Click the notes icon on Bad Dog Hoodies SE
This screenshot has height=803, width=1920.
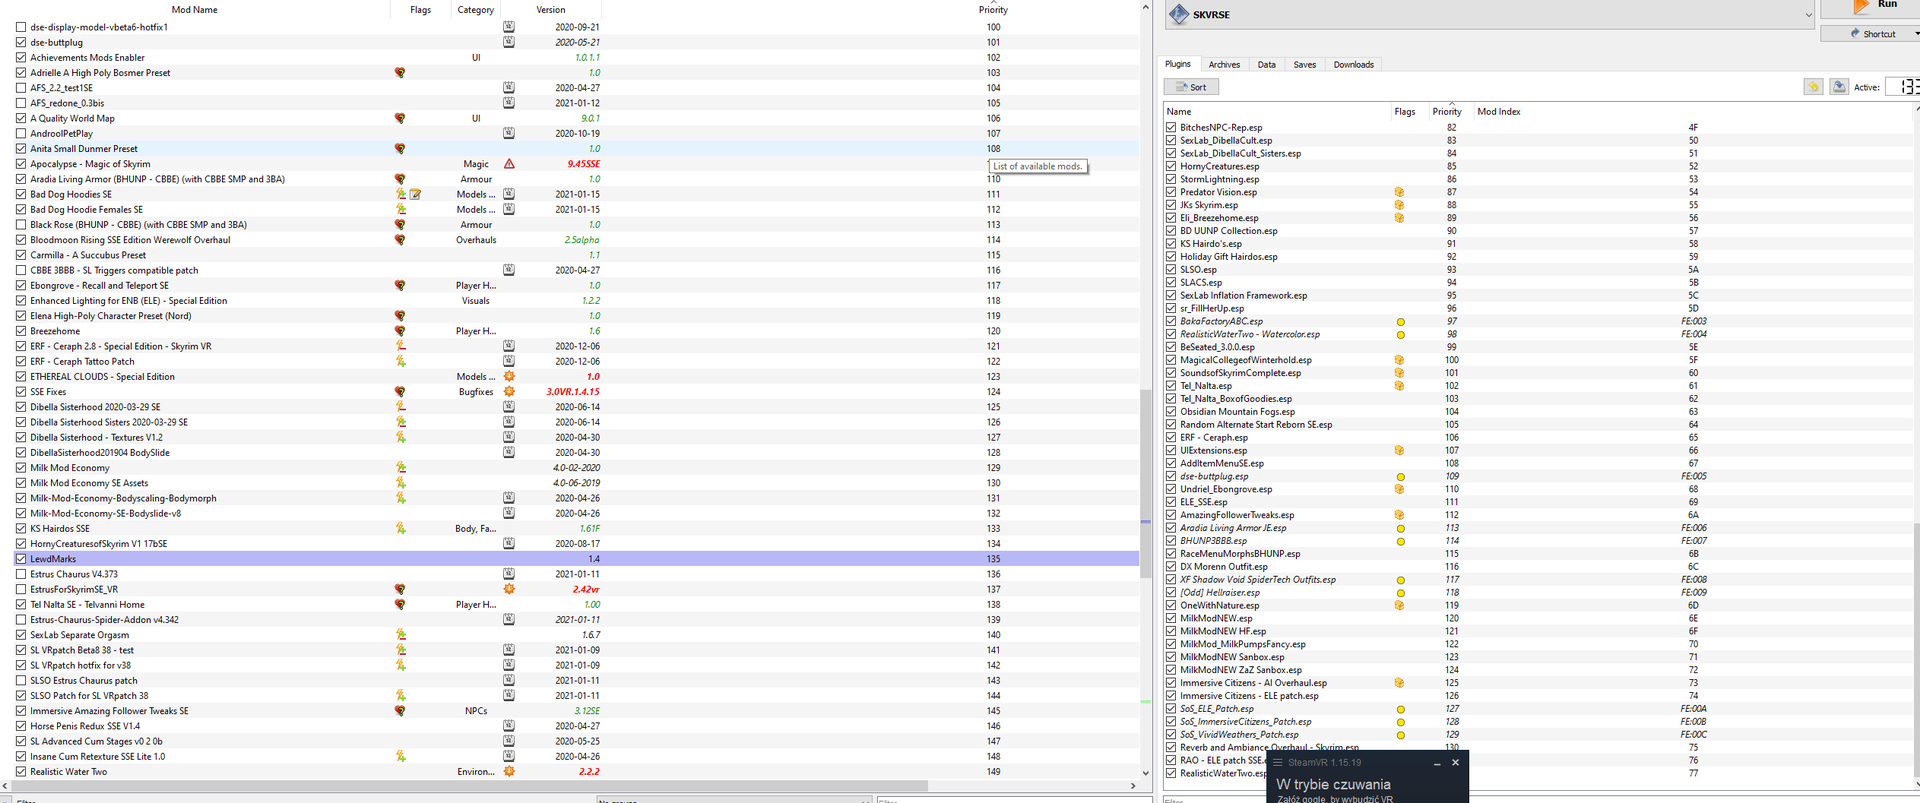coord(415,194)
